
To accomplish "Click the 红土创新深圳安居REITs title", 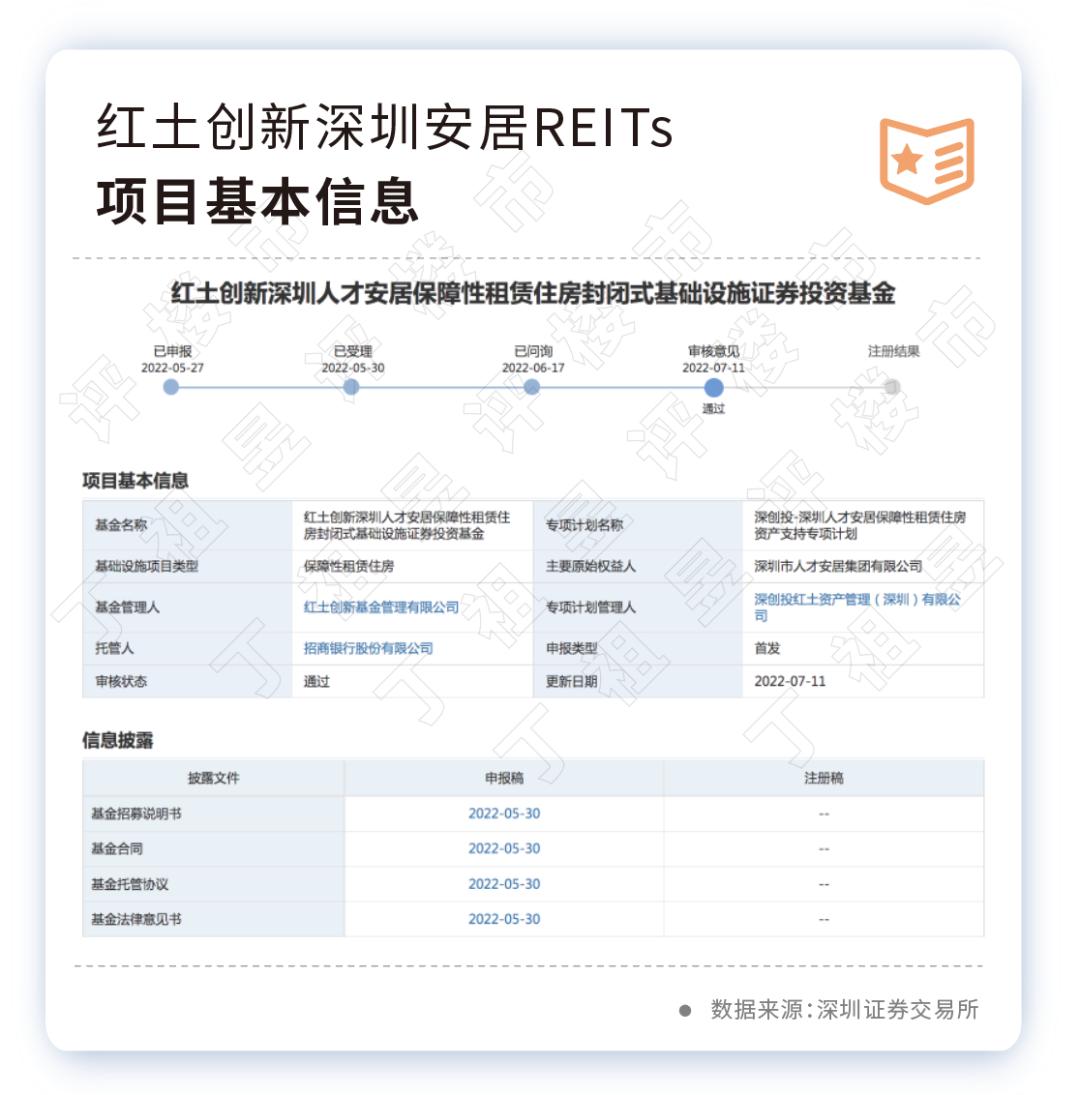I will [x=385, y=127].
